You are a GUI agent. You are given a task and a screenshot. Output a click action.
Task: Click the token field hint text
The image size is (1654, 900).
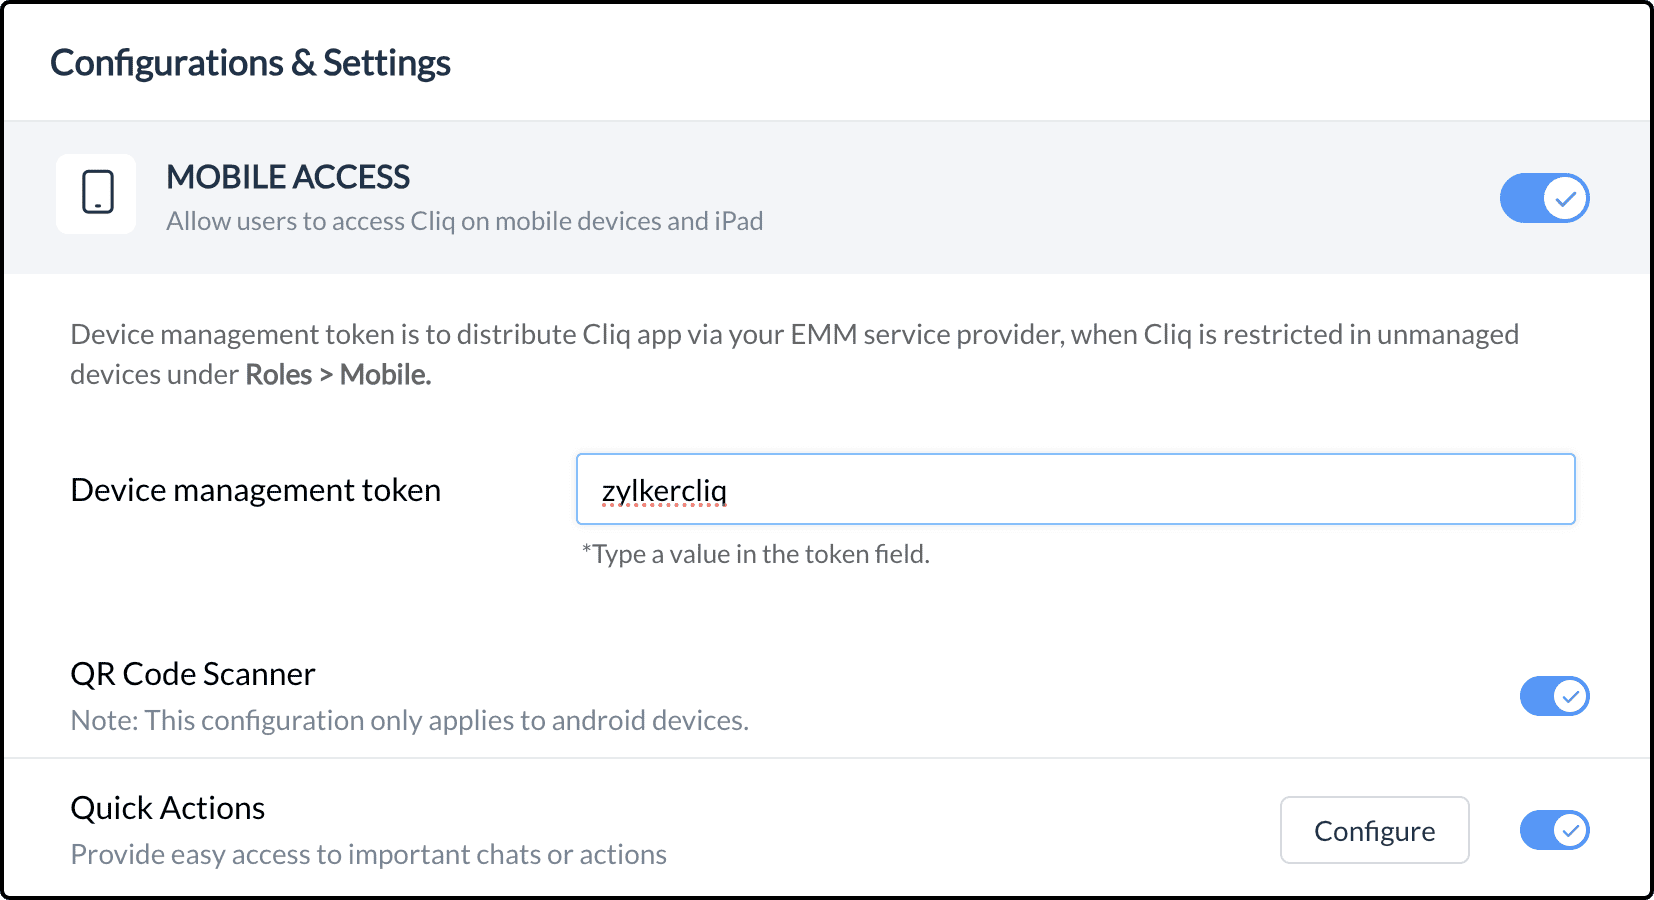[x=756, y=554]
